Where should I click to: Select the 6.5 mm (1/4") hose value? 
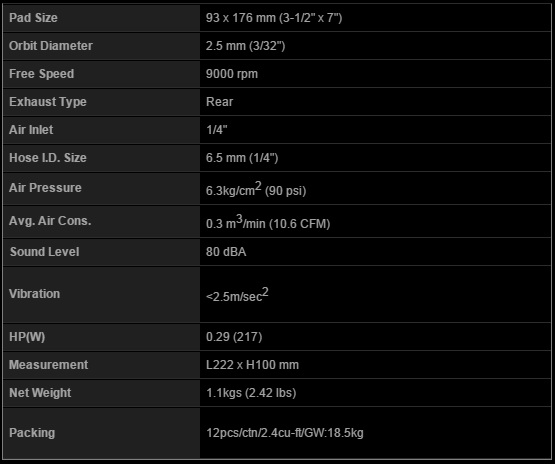point(242,157)
